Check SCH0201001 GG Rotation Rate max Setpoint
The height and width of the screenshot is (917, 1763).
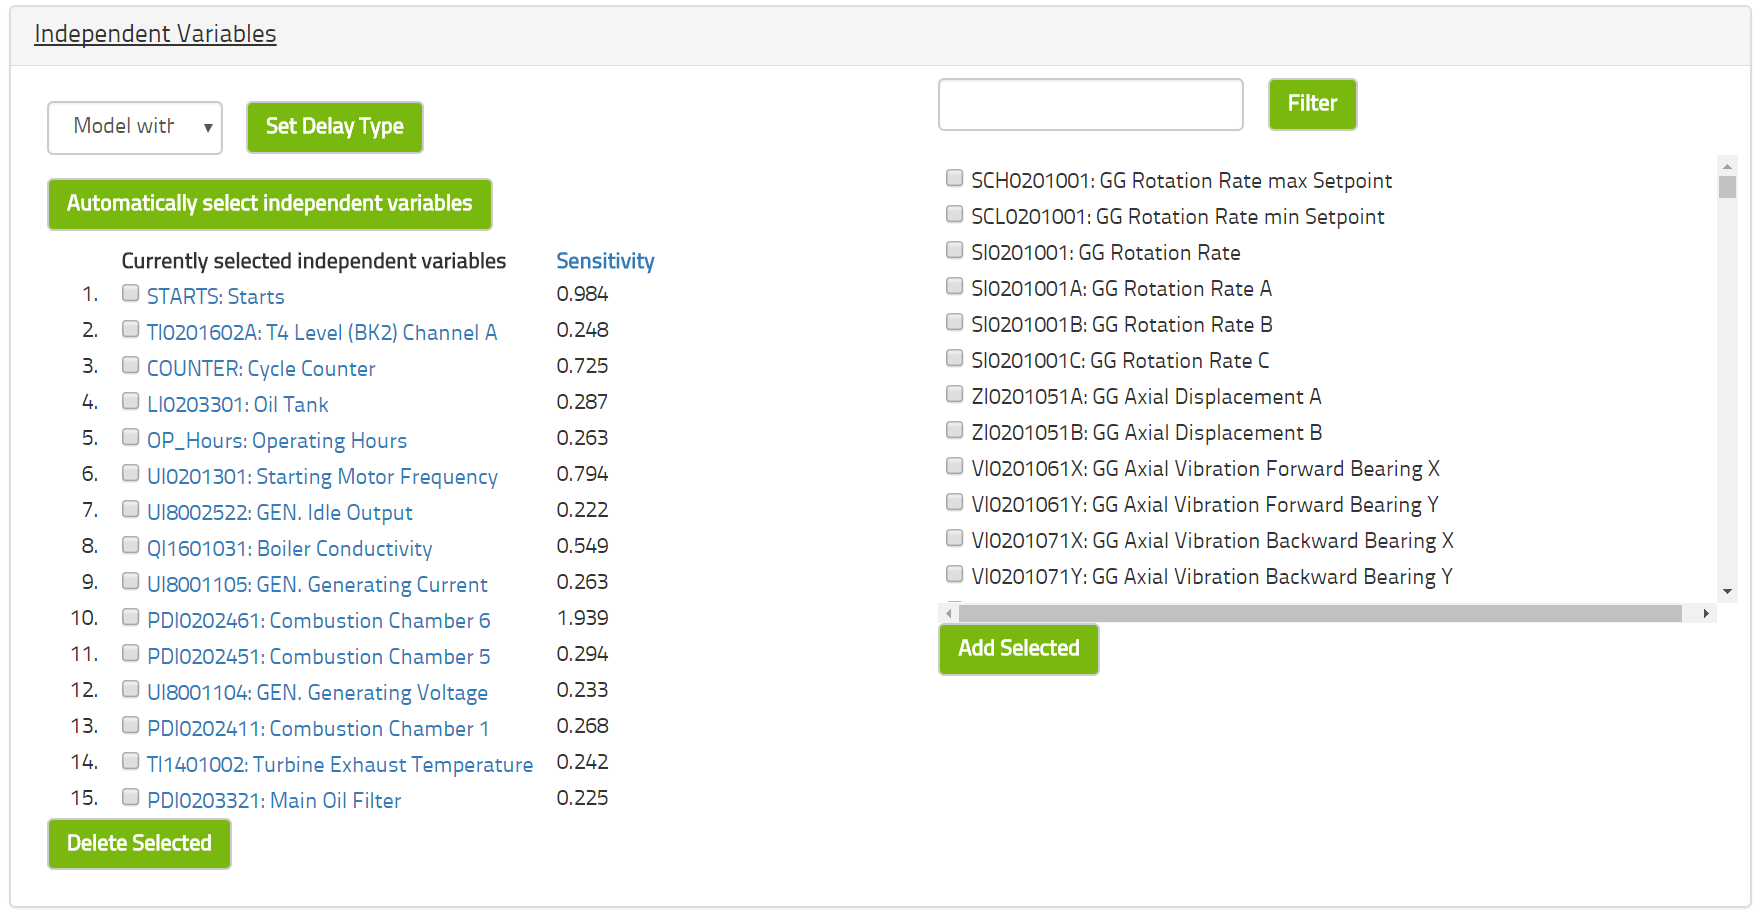pos(955,178)
